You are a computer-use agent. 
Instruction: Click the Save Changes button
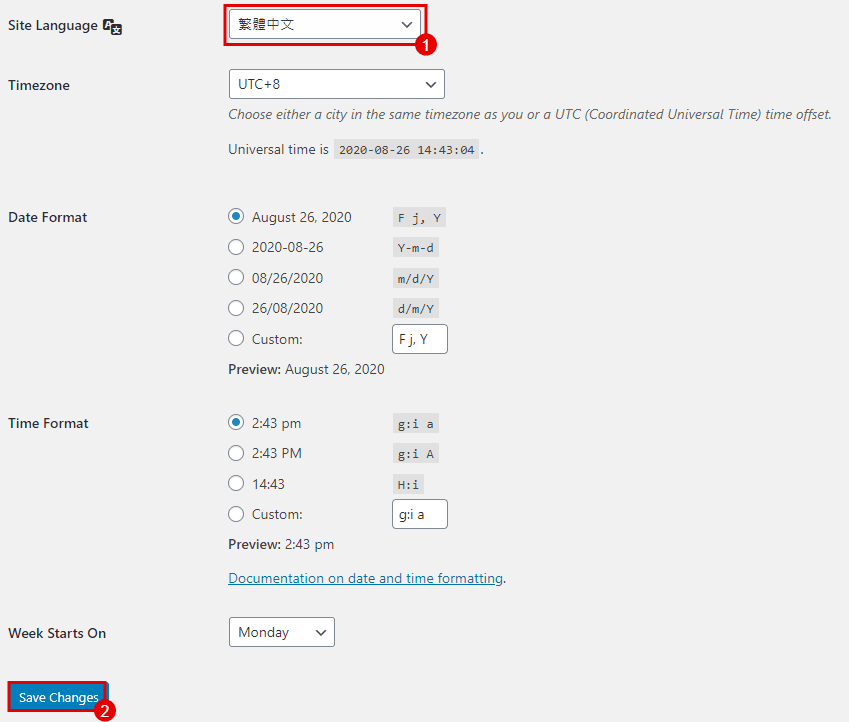click(x=58, y=697)
